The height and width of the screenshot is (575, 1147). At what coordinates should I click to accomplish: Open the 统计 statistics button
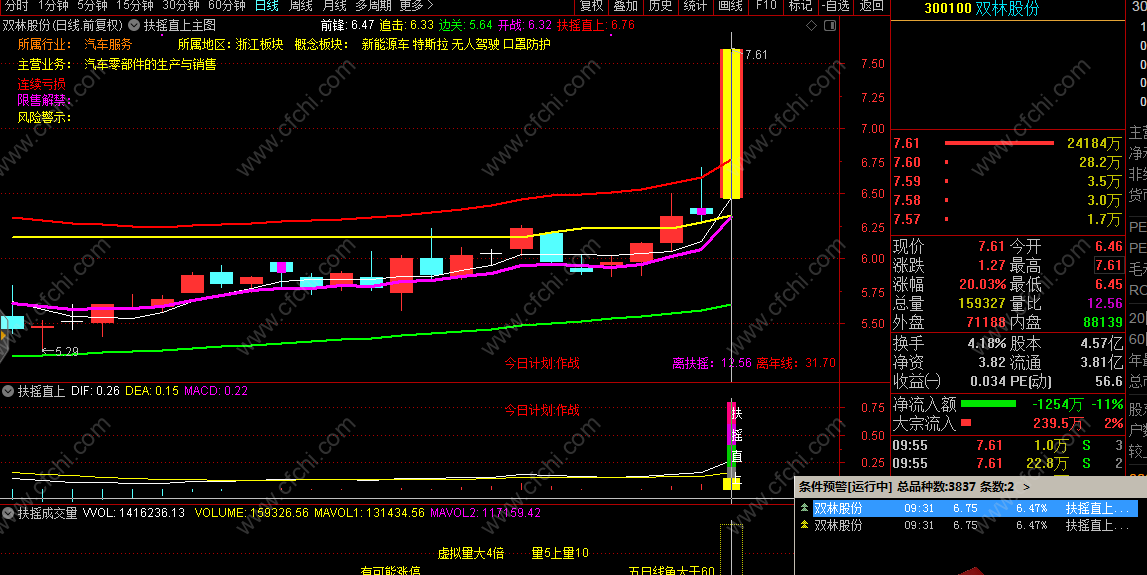click(x=695, y=6)
